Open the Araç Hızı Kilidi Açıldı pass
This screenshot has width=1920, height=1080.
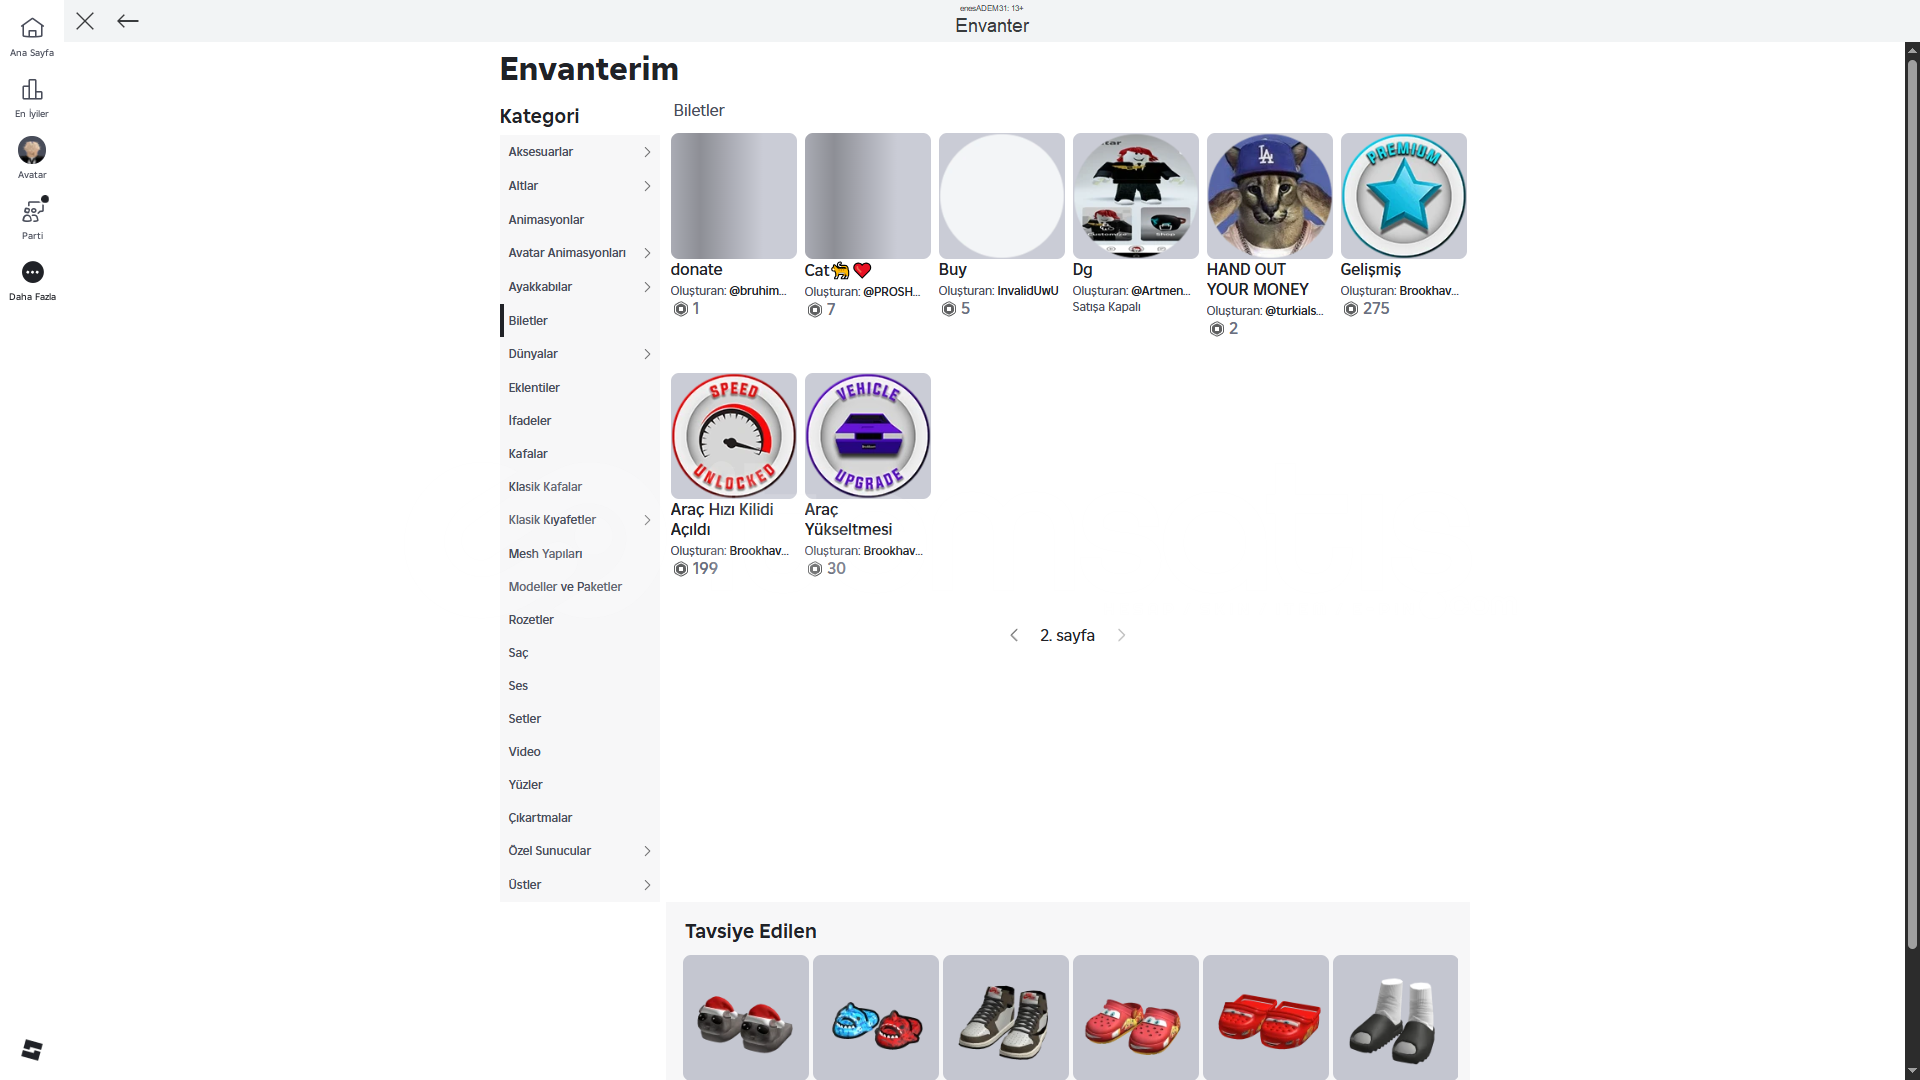coord(722,519)
